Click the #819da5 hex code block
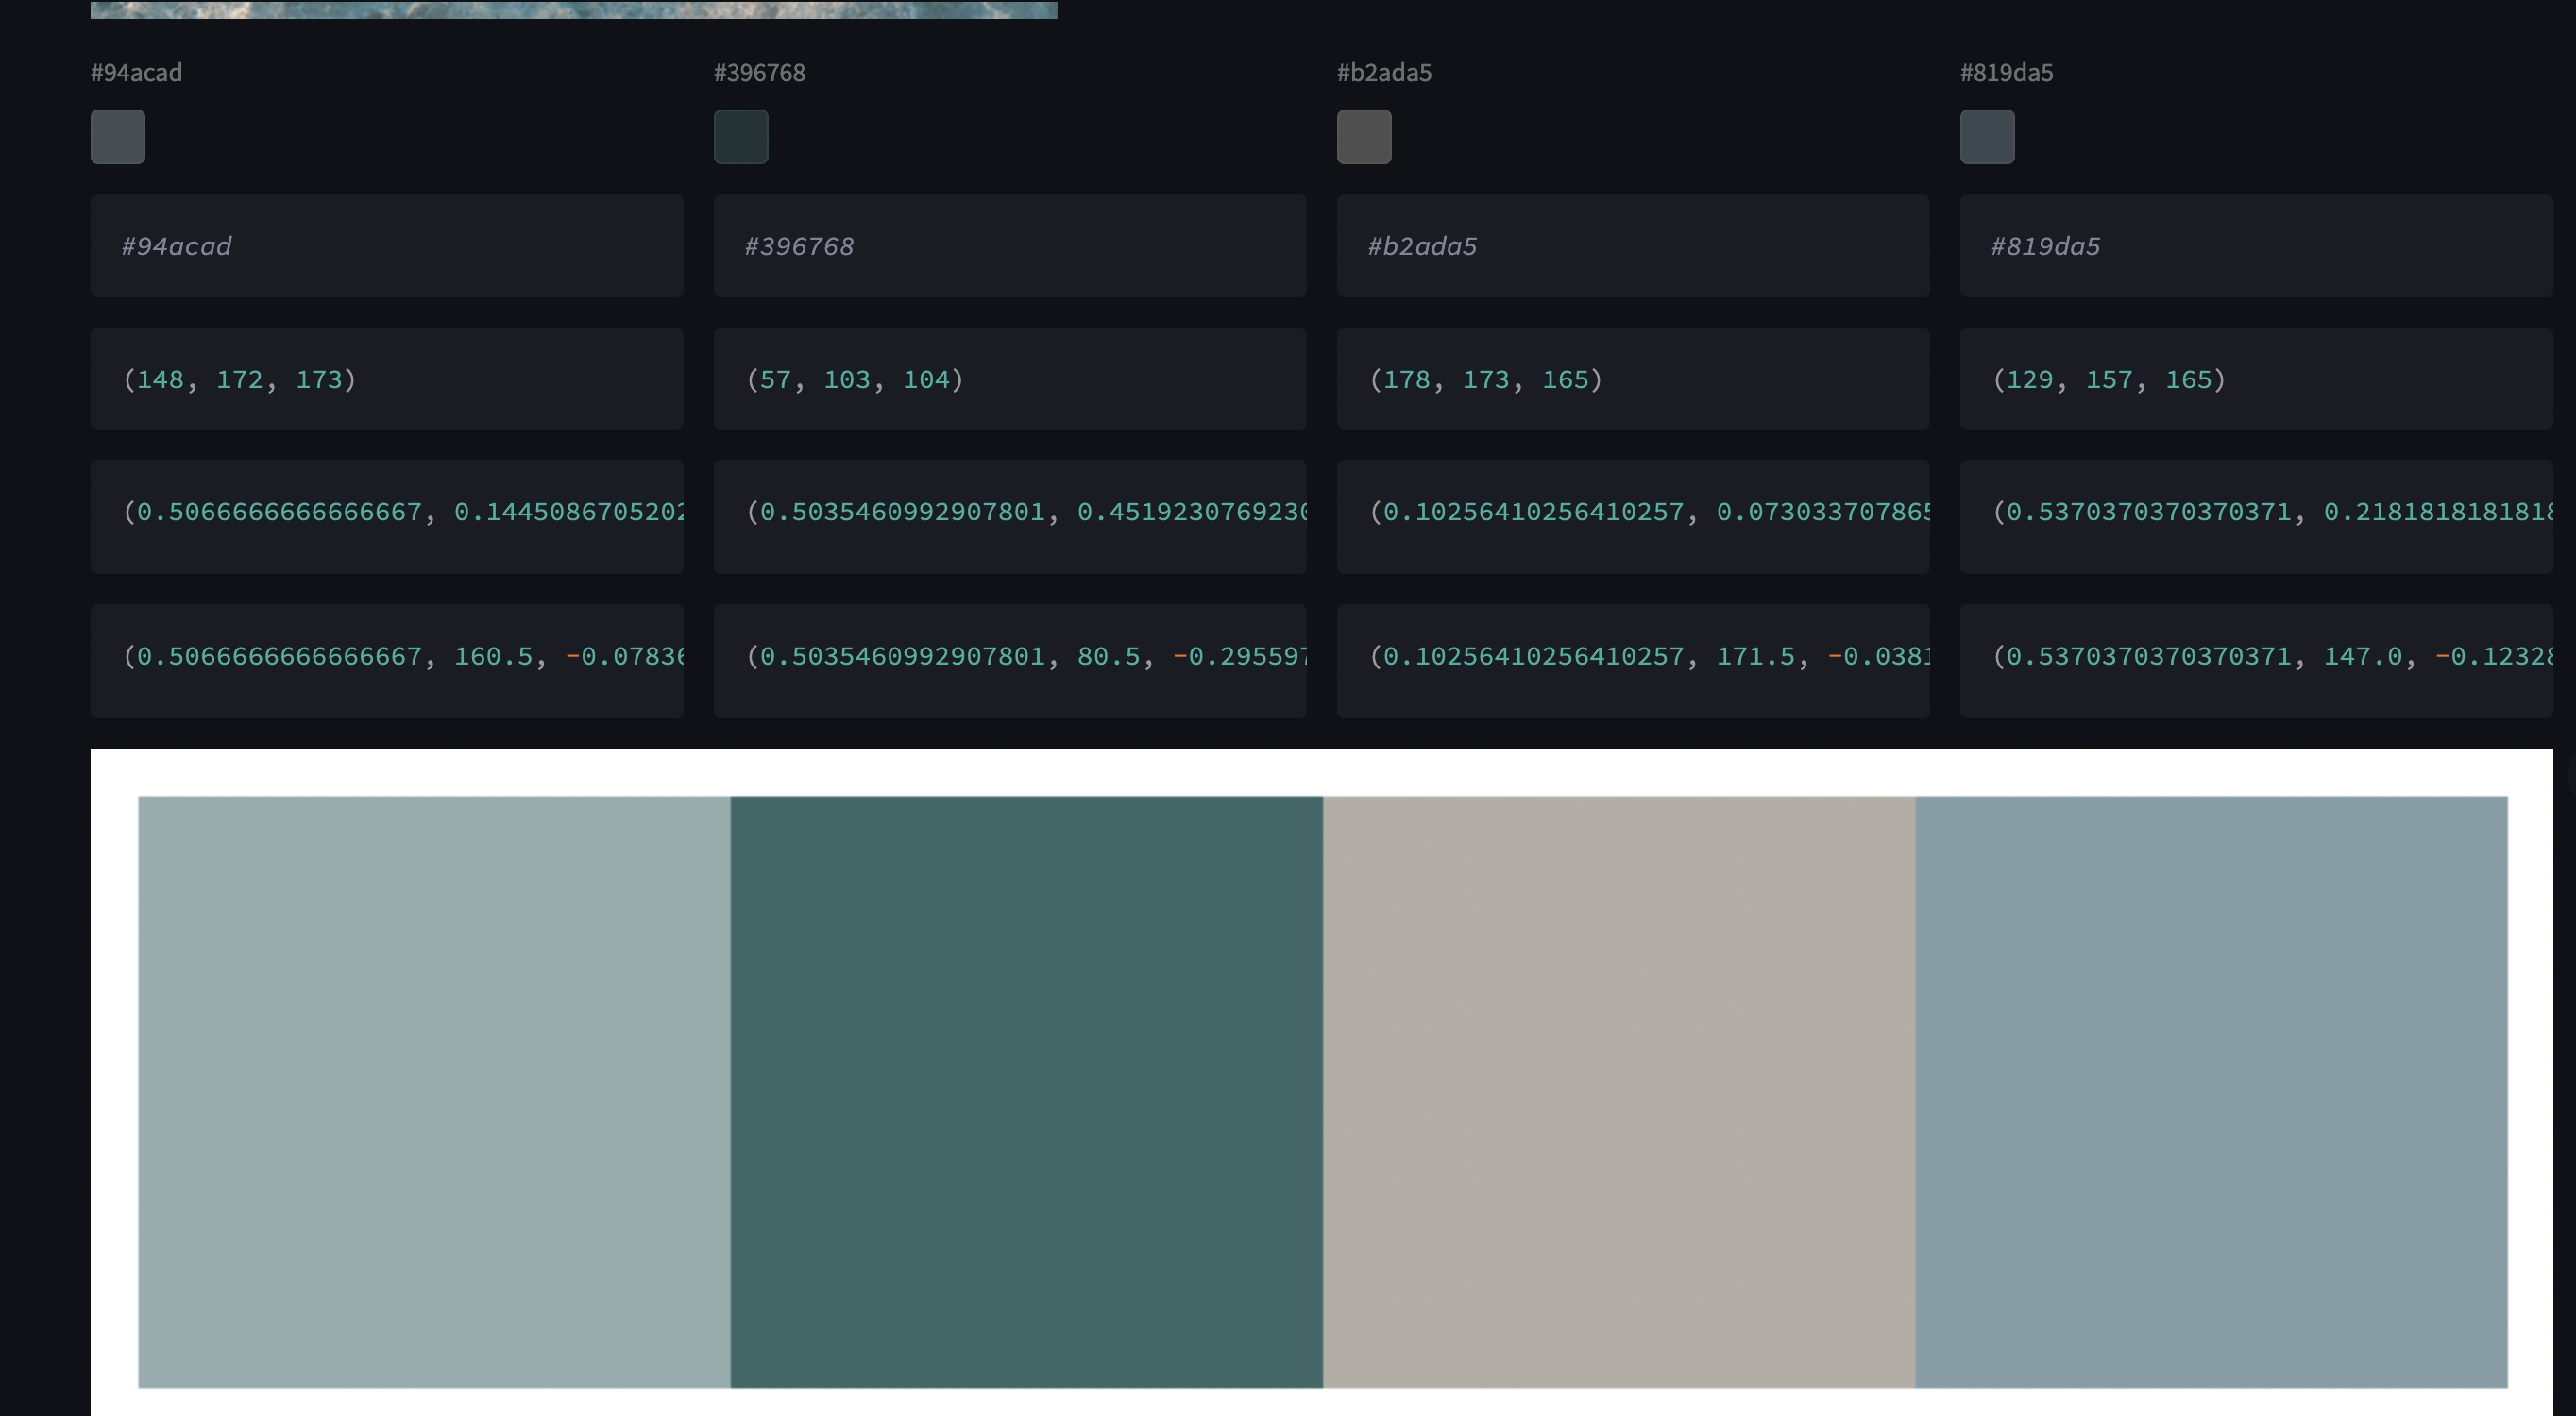The height and width of the screenshot is (1416, 2576). 2256,246
